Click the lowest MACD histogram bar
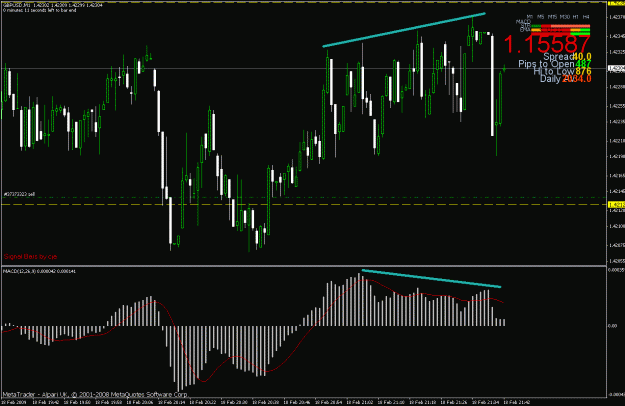625x406 pixels. click(178, 359)
